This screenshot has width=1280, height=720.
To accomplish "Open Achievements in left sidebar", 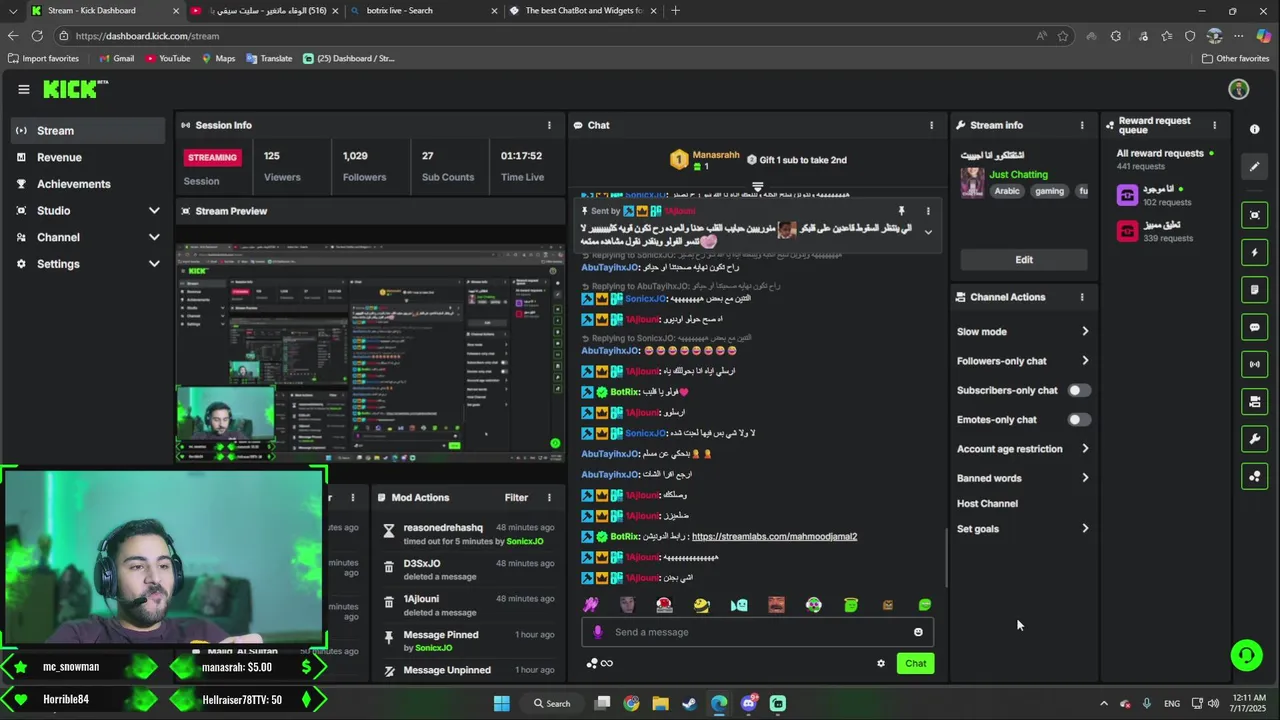I will point(88,184).
